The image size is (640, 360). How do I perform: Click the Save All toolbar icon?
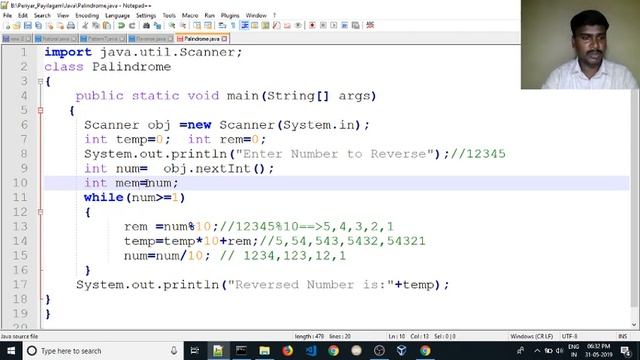(38, 25)
